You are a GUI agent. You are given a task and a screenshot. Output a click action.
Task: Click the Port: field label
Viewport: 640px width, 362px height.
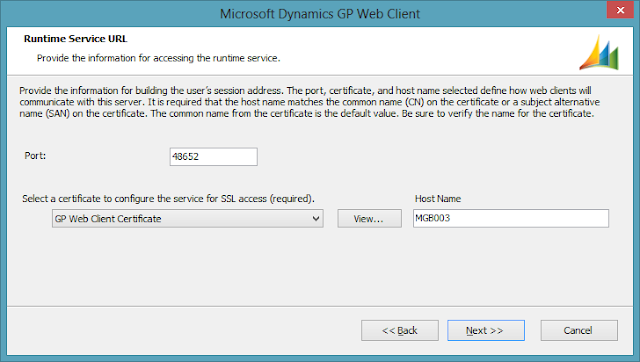coord(35,155)
